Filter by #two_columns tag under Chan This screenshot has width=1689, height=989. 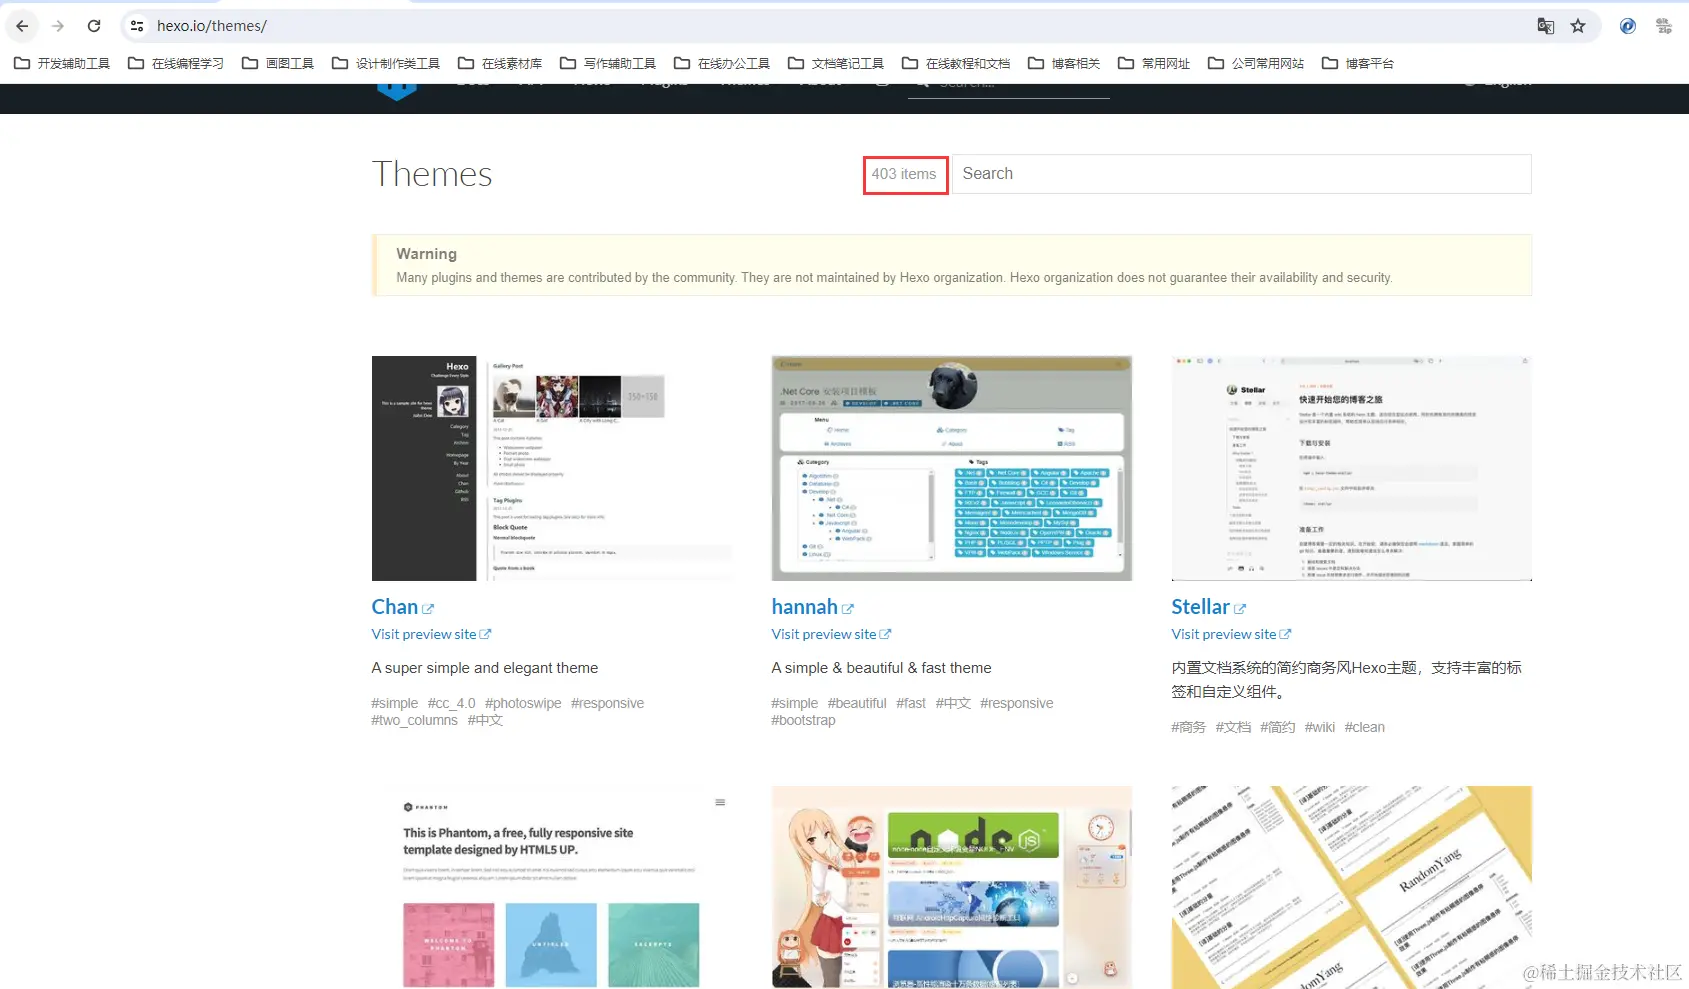tap(414, 720)
